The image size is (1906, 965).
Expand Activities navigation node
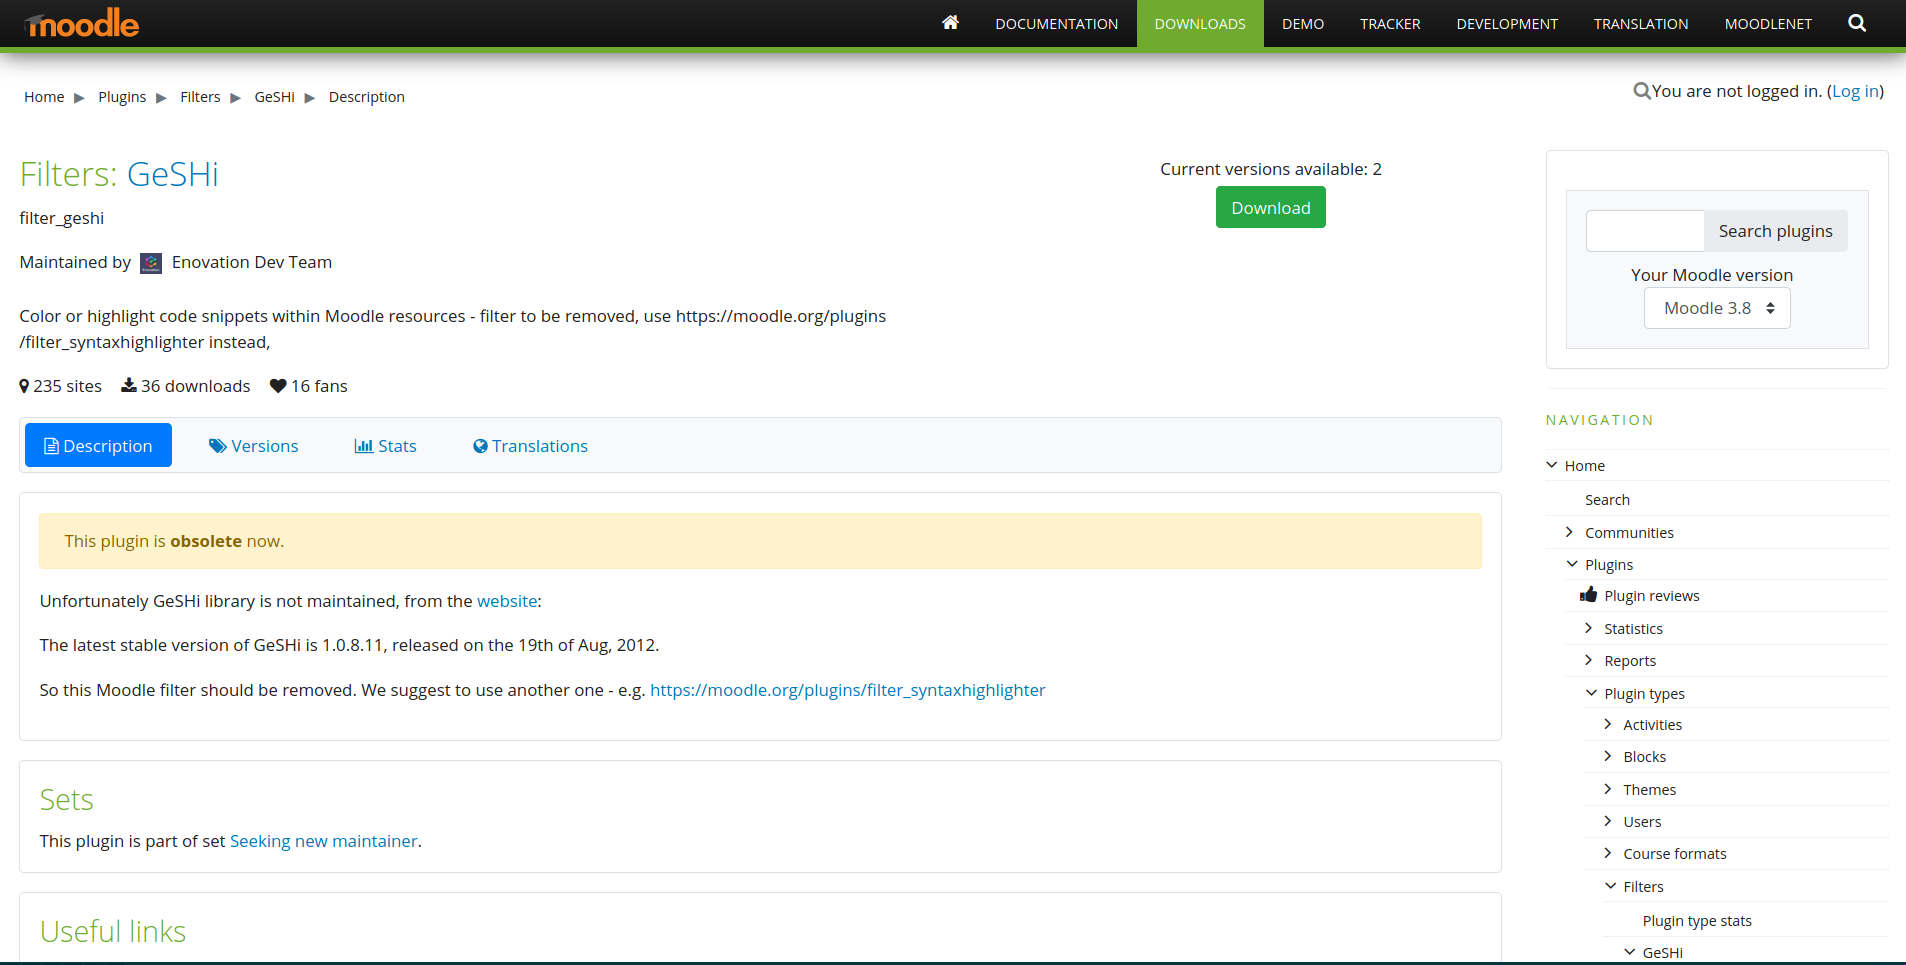[1607, 724]
